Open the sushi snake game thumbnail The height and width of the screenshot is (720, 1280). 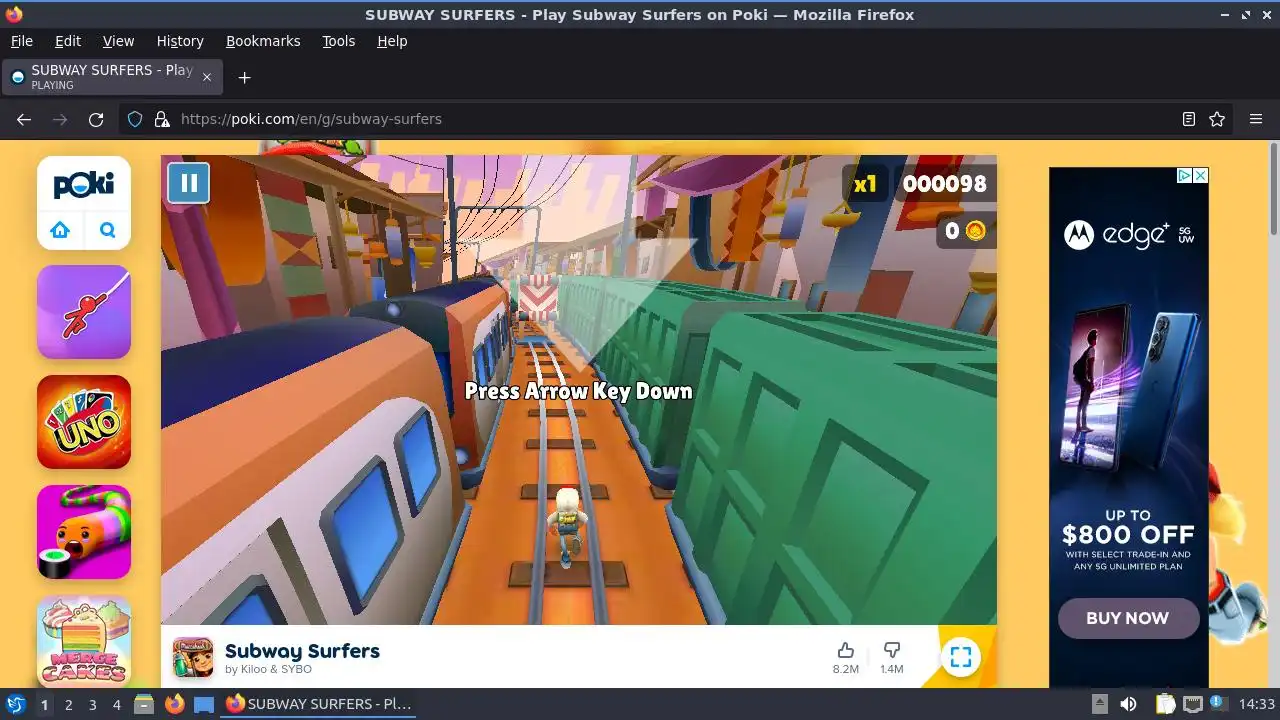[x=84, y=532]
